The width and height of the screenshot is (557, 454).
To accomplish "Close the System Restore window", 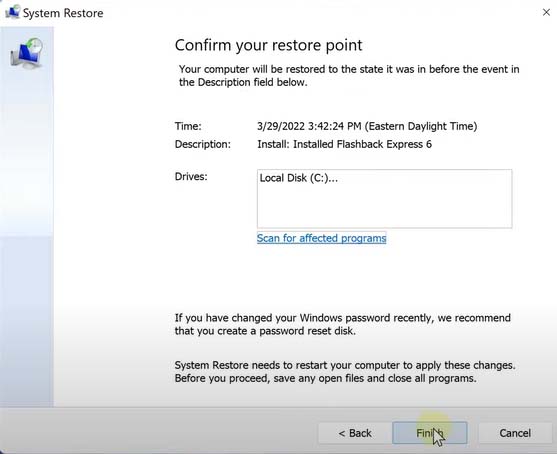I will click(x=546, y=12).
